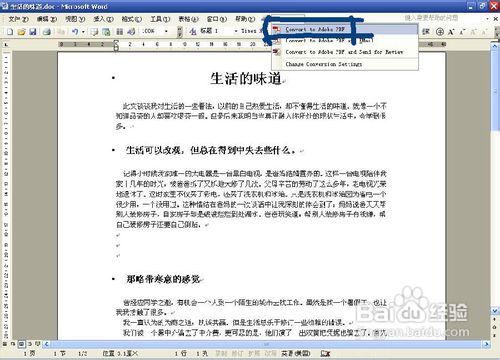Click the Insert Excel worksheet icon
The height and width of the screenshot is (360, 500).
106,32
